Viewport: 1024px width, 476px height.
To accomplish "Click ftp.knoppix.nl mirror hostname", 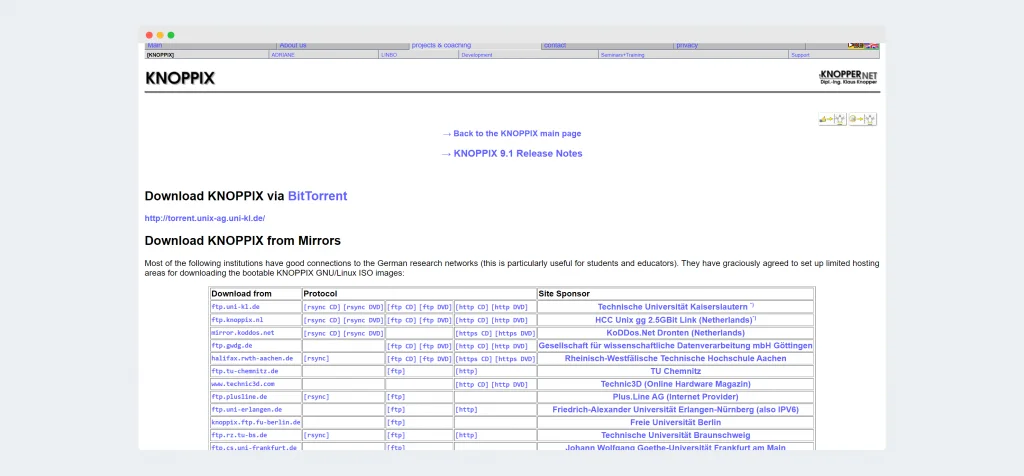I will coord(237,320).
